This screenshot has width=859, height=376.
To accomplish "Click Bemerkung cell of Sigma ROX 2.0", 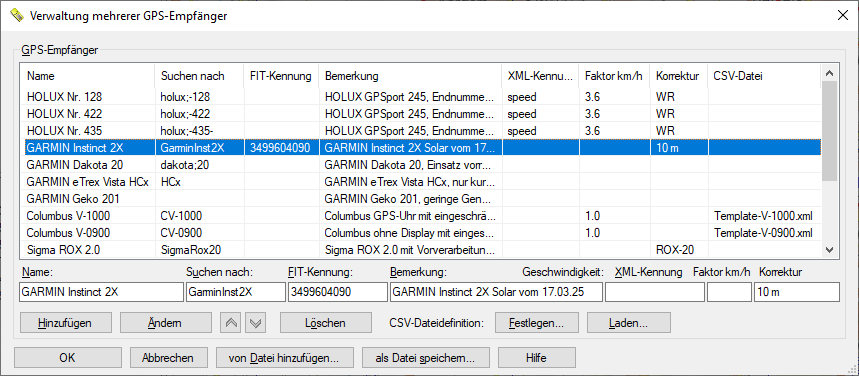I will (410, 250).
